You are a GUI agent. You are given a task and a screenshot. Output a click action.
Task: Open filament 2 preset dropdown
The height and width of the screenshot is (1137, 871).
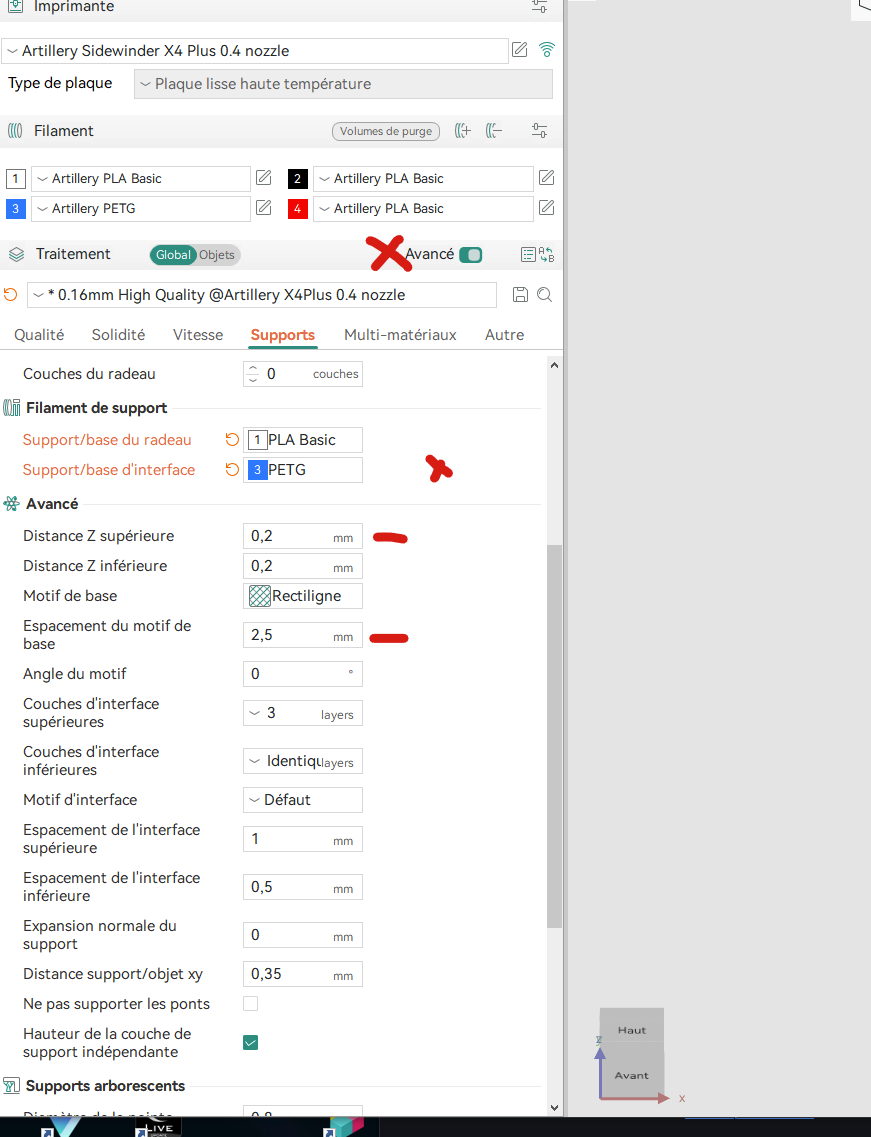423,178
